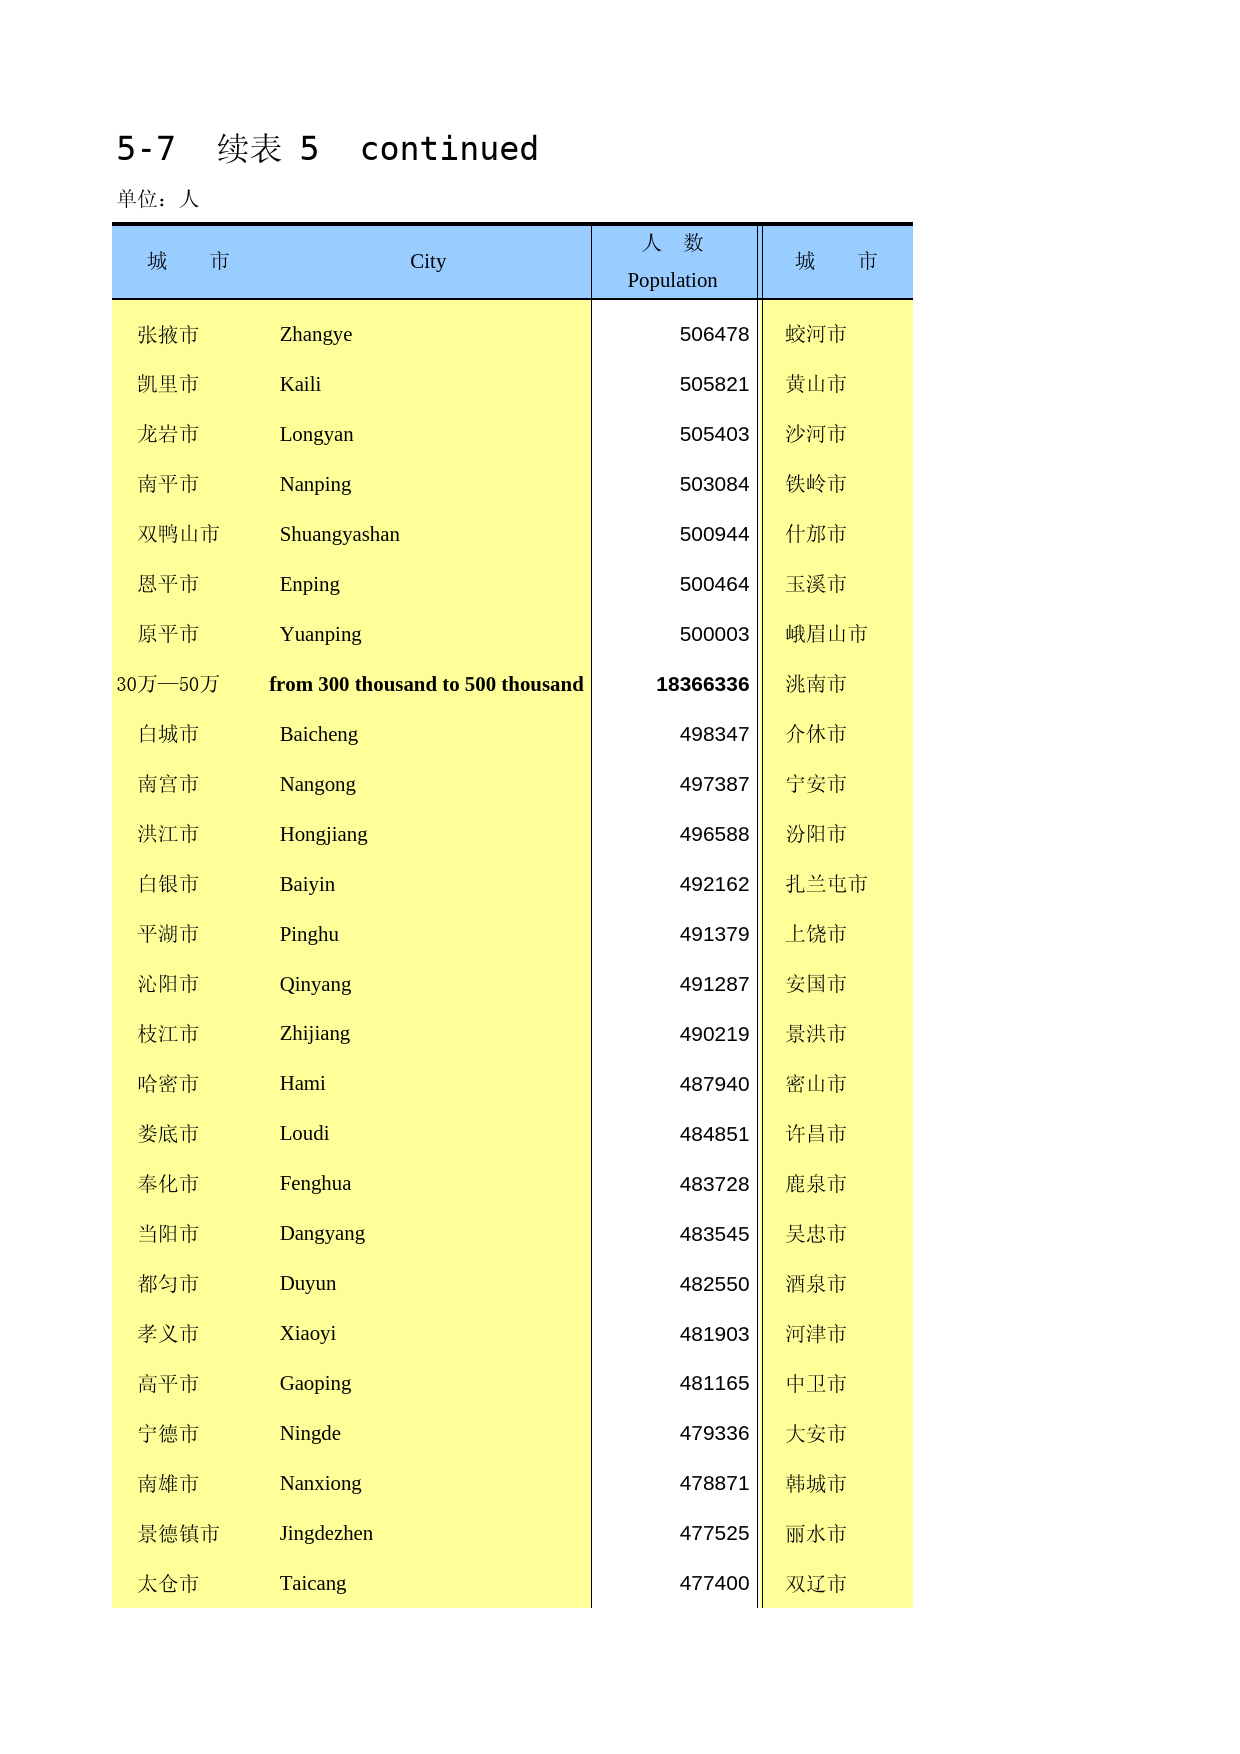Click population value 481165
This screenshot has height=1754, width=1240.
coord(714,1383)
